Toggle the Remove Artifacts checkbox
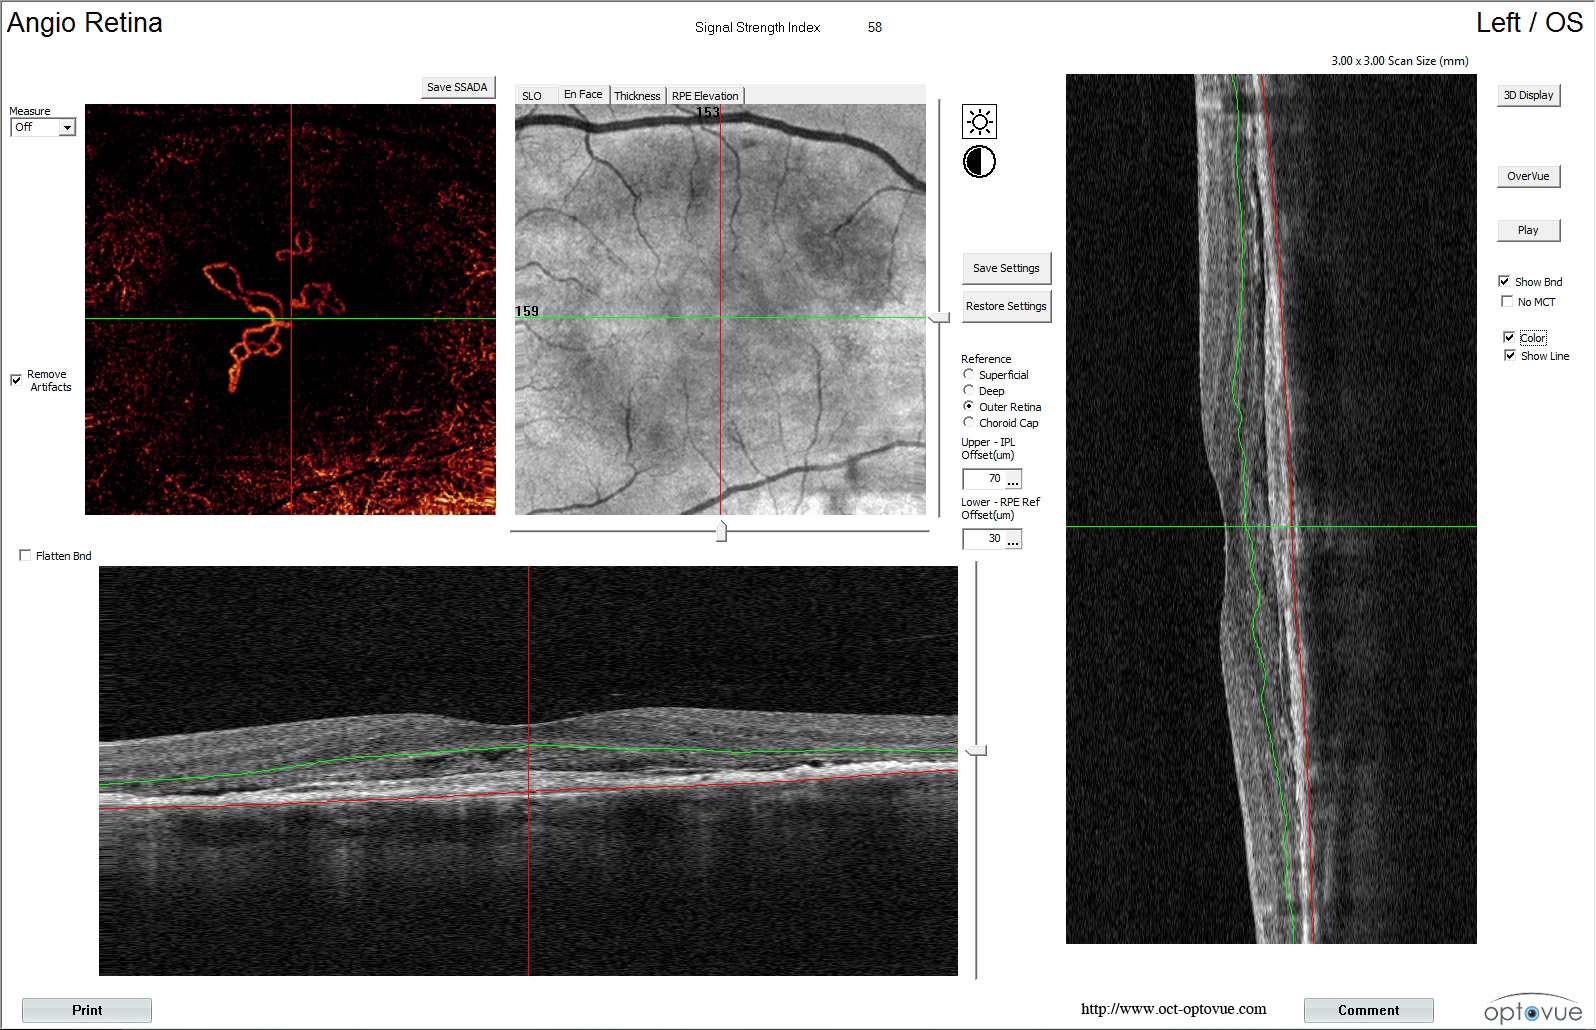The width and height of the screenshot is (1596, 1030). (16, 380)
